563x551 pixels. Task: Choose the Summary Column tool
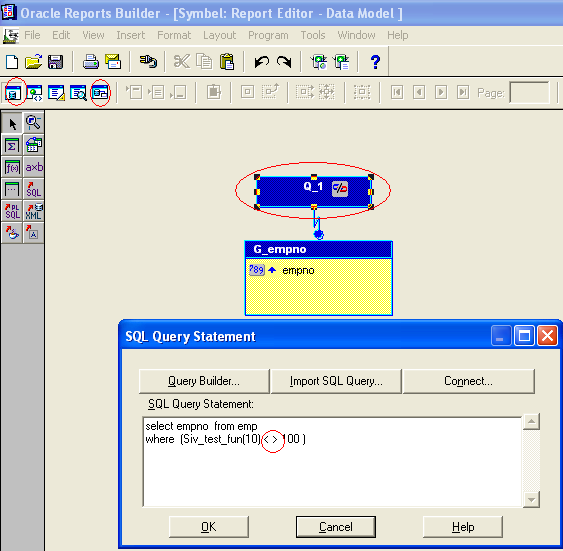tap(12, 145)
